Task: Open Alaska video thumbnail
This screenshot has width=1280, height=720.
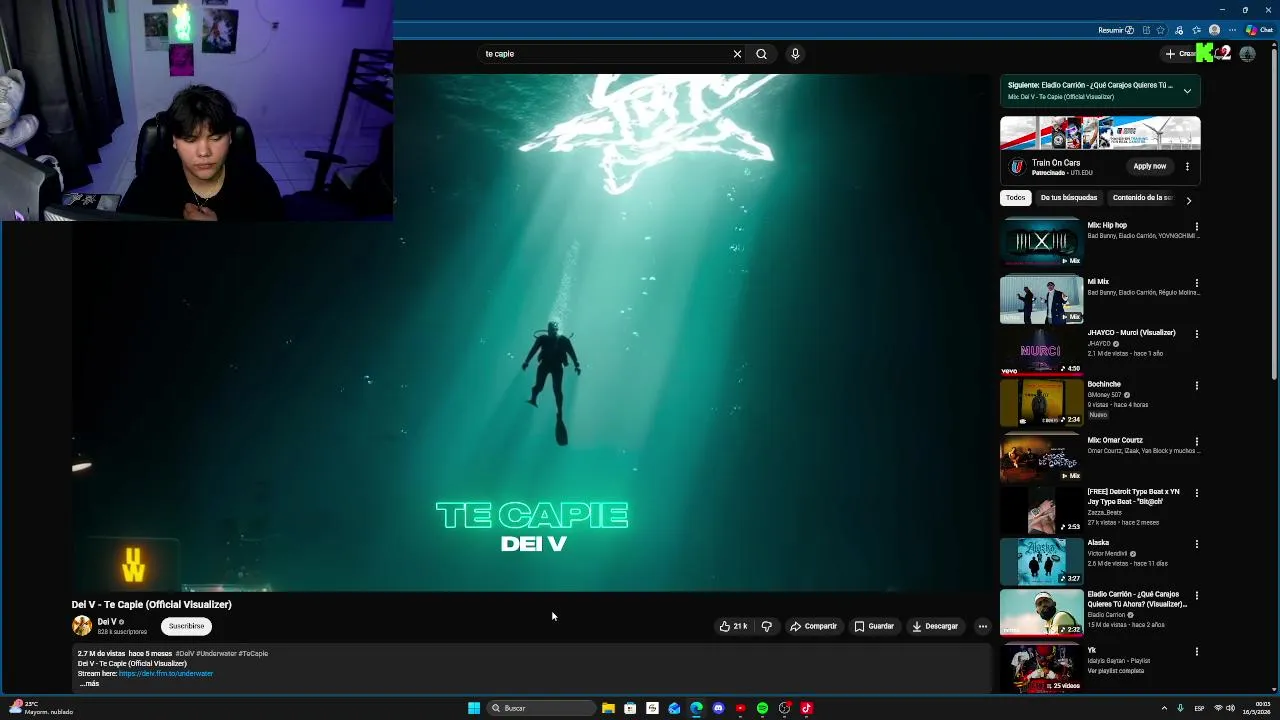Action: tap(1041, 561)
